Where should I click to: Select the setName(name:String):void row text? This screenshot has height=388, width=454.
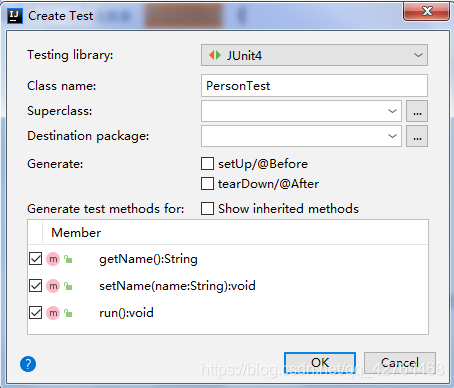pos(177,286)
